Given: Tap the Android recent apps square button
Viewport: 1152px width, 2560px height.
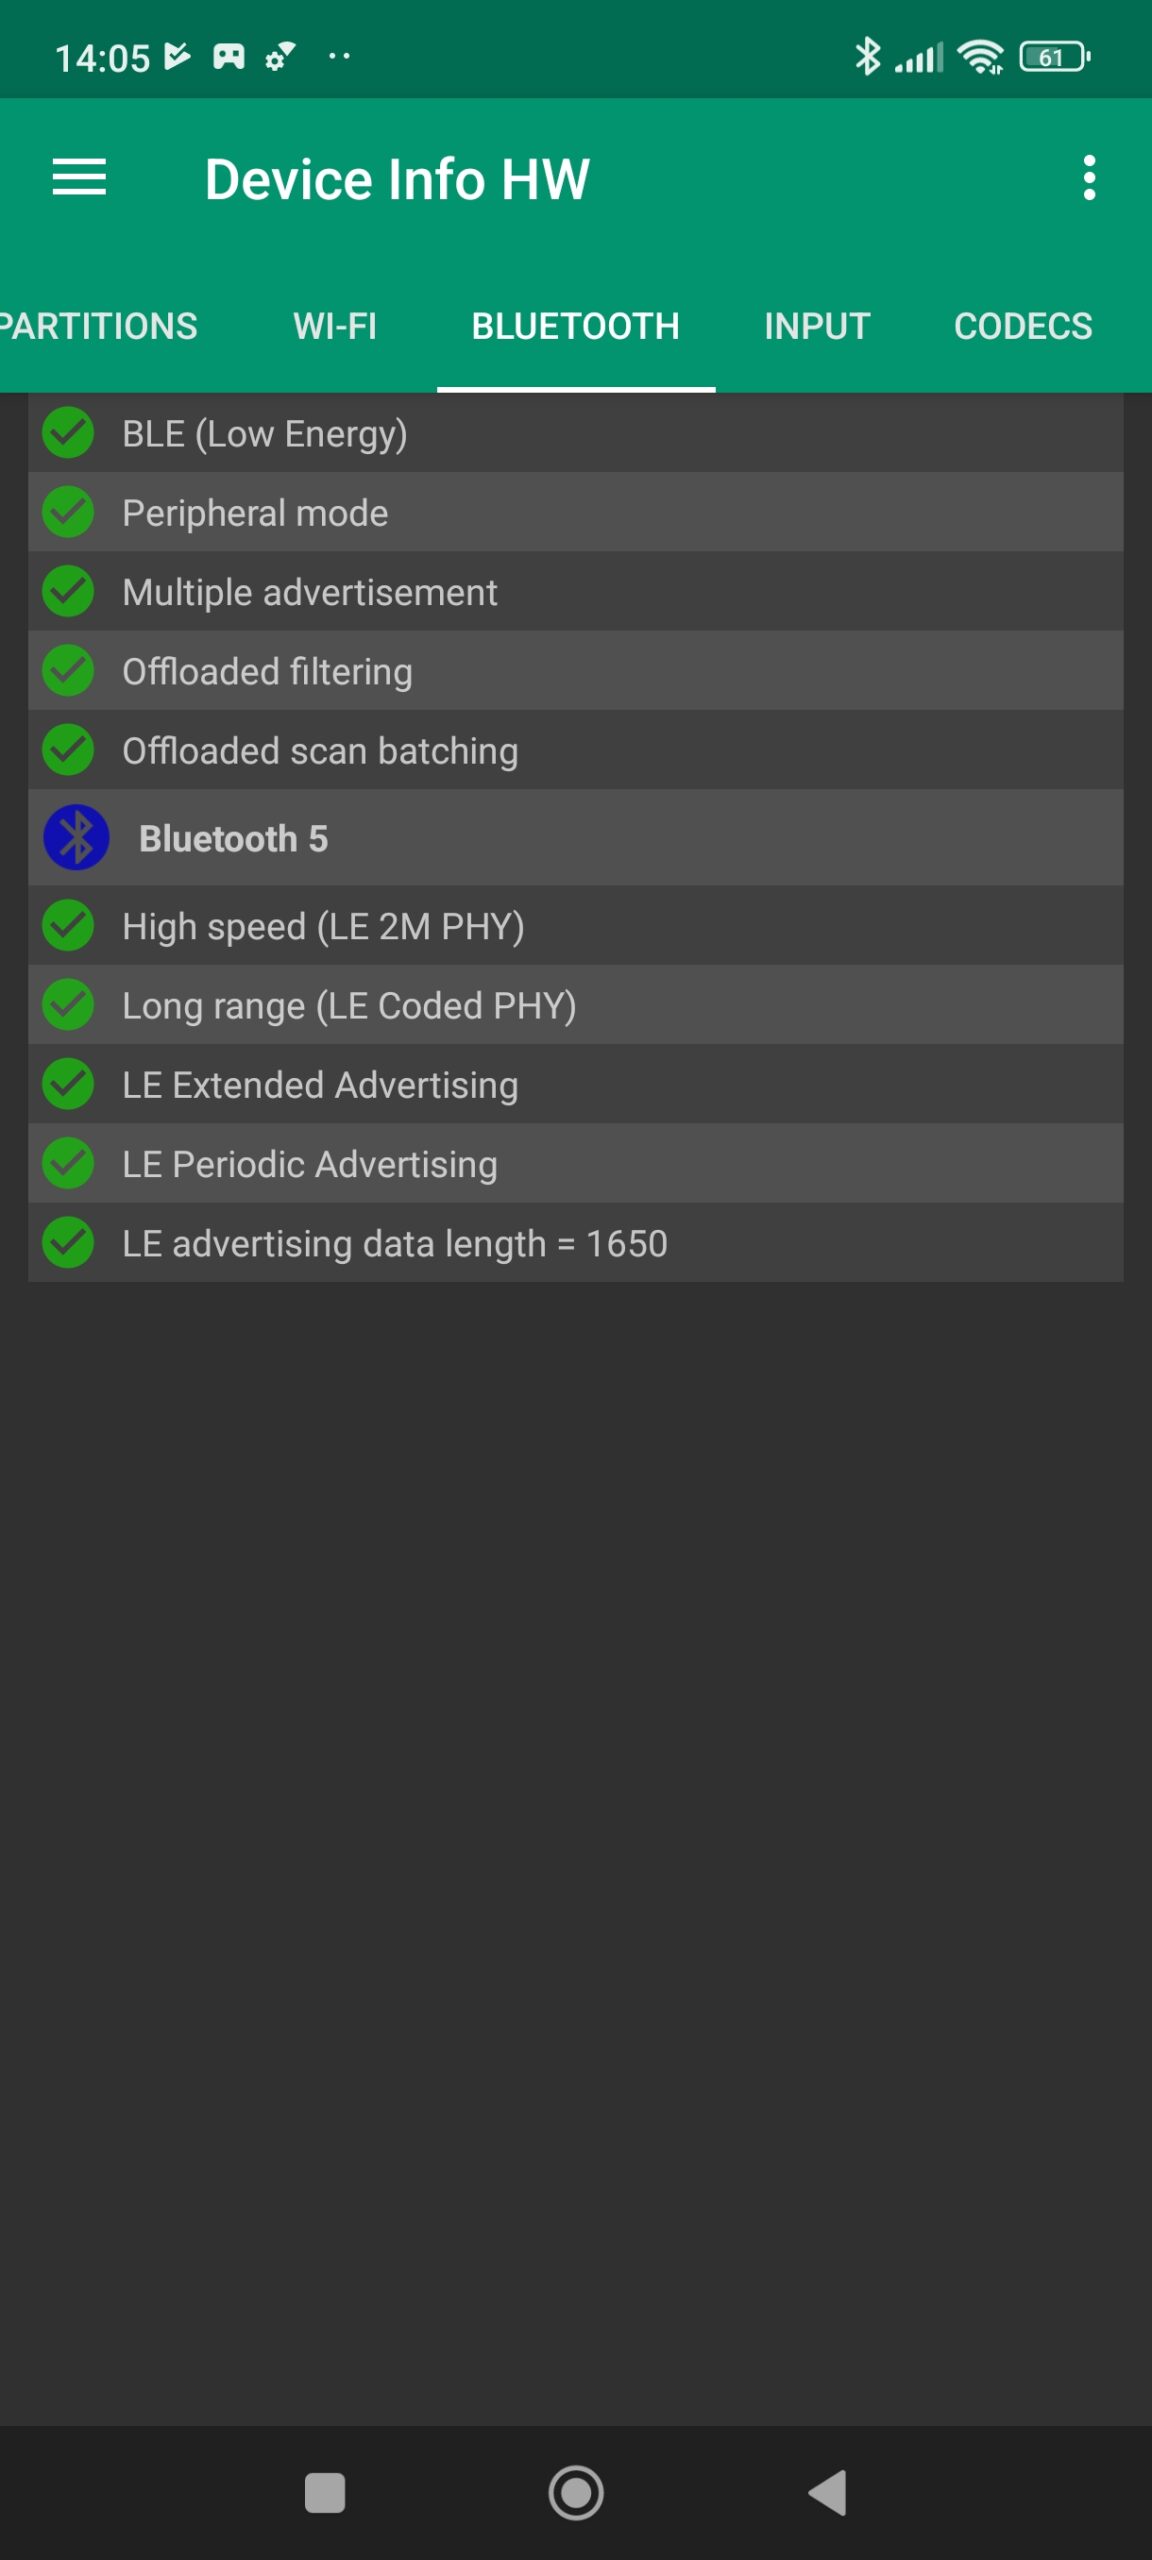Looking at the screenshot, I should (x=325, y=2492).
